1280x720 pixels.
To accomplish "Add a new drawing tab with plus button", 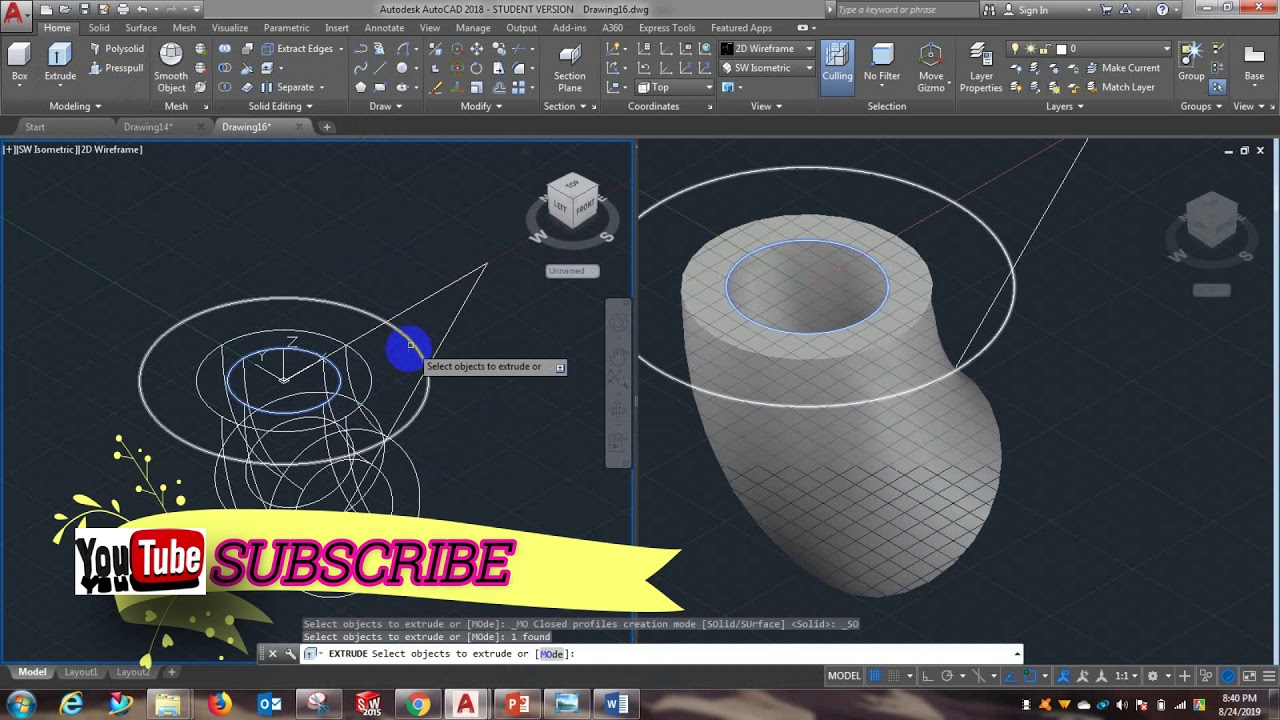I will [x=326, y=127].
